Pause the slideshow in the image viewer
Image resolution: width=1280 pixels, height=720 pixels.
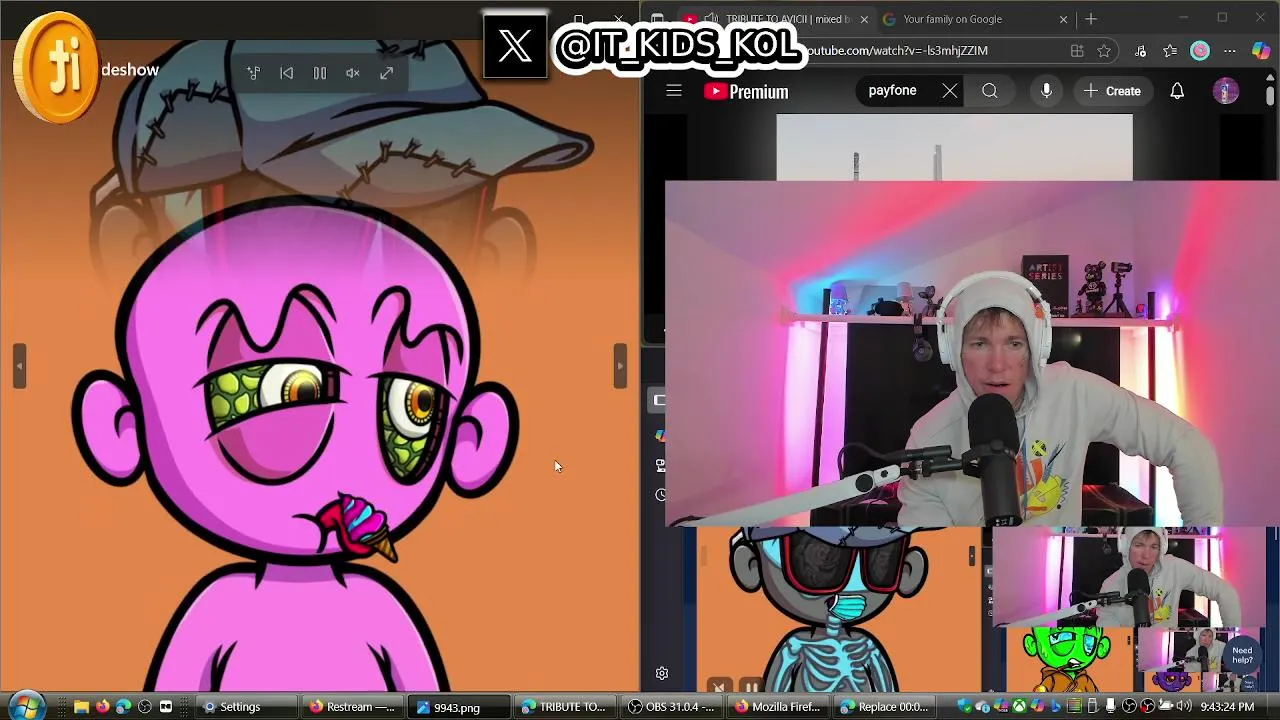(x=319, y=73)
